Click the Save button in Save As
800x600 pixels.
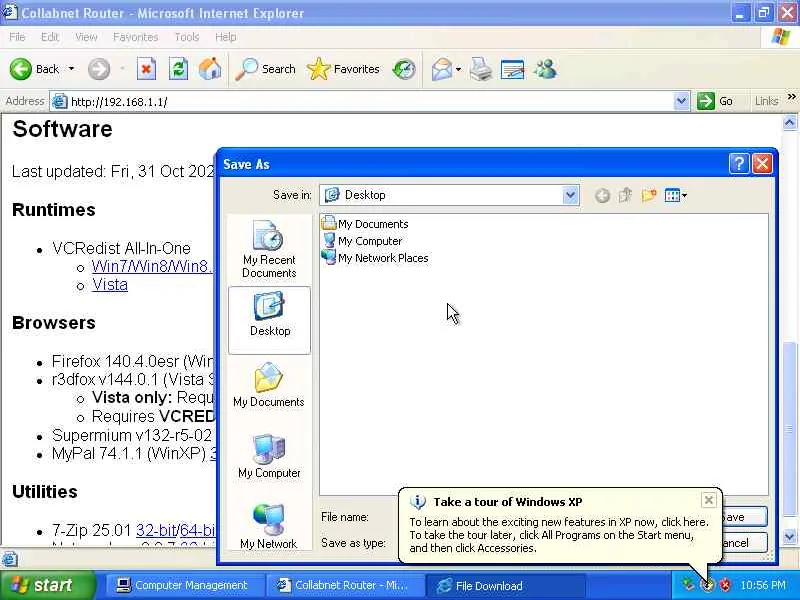[745, 517]
